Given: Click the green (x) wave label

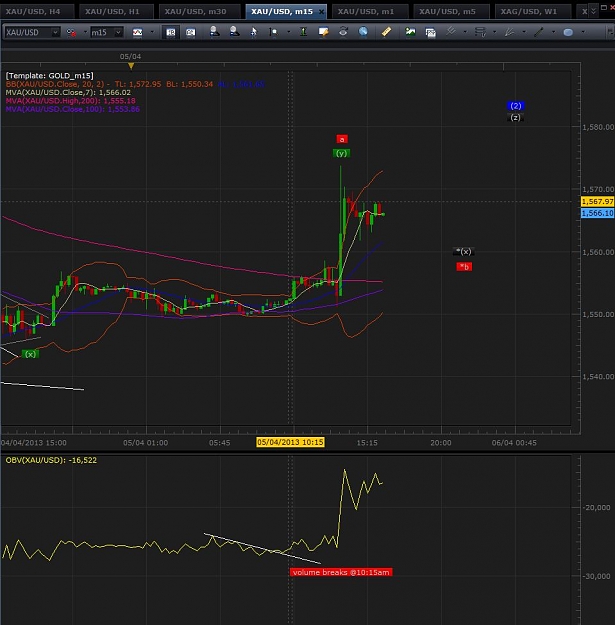Looking at the screenshot, I should (x=30, y=354).
